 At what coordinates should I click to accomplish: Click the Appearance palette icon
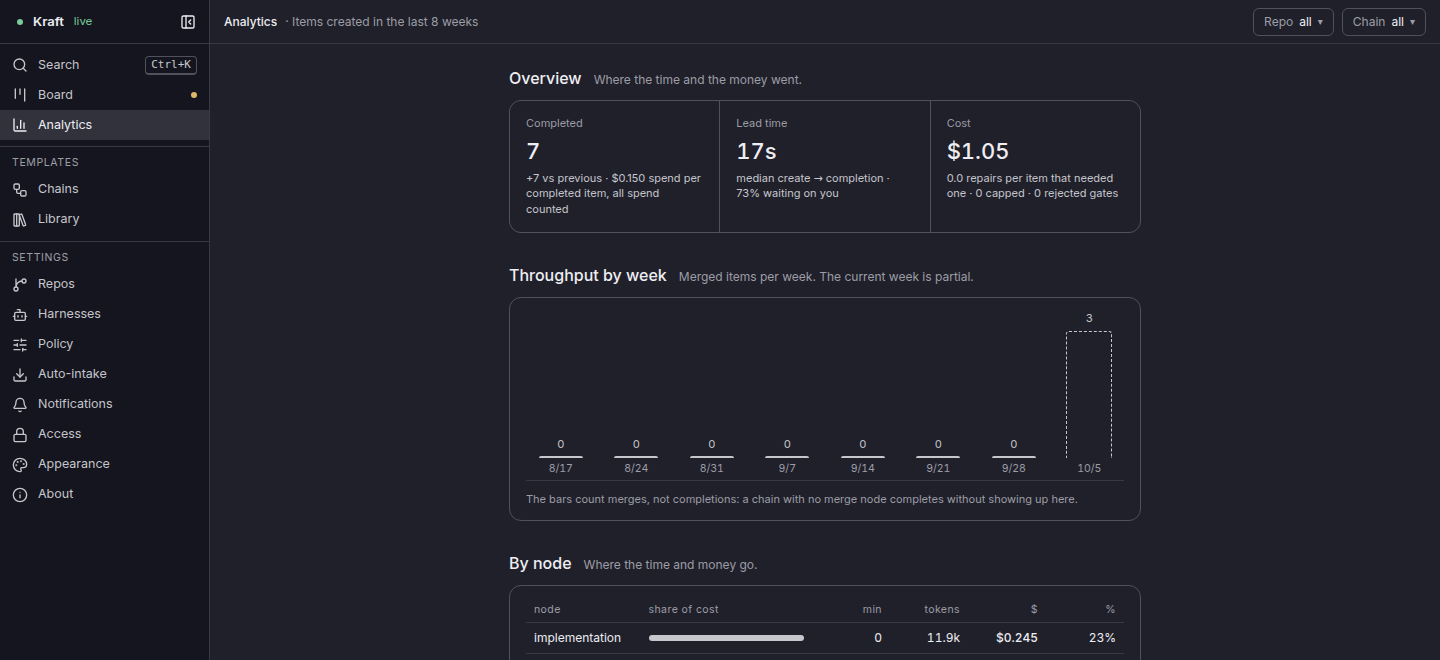pos(19,464)
